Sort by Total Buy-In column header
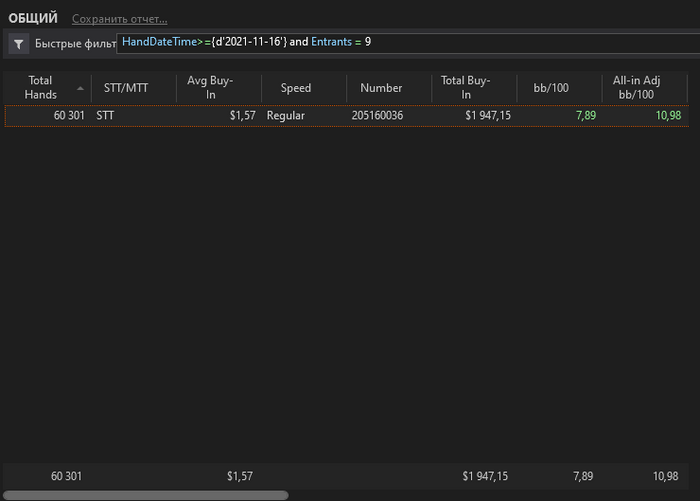 coord(466,88)
